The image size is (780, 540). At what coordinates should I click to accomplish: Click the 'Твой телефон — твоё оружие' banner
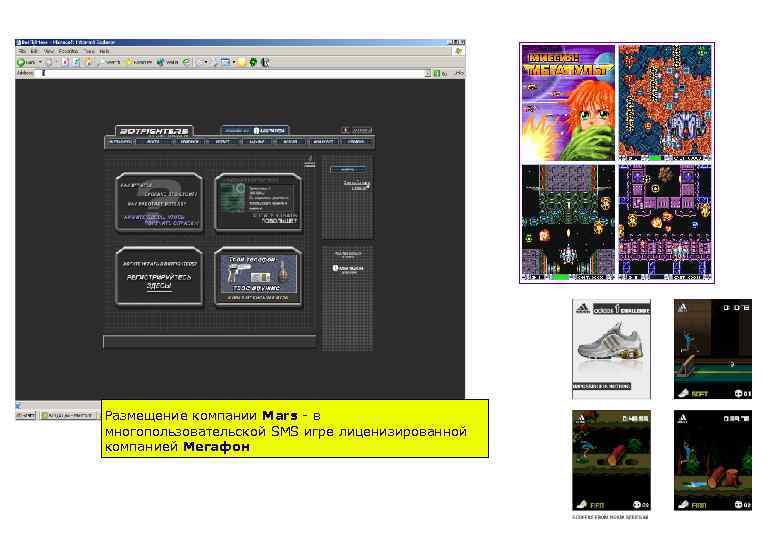click(258, 276)
